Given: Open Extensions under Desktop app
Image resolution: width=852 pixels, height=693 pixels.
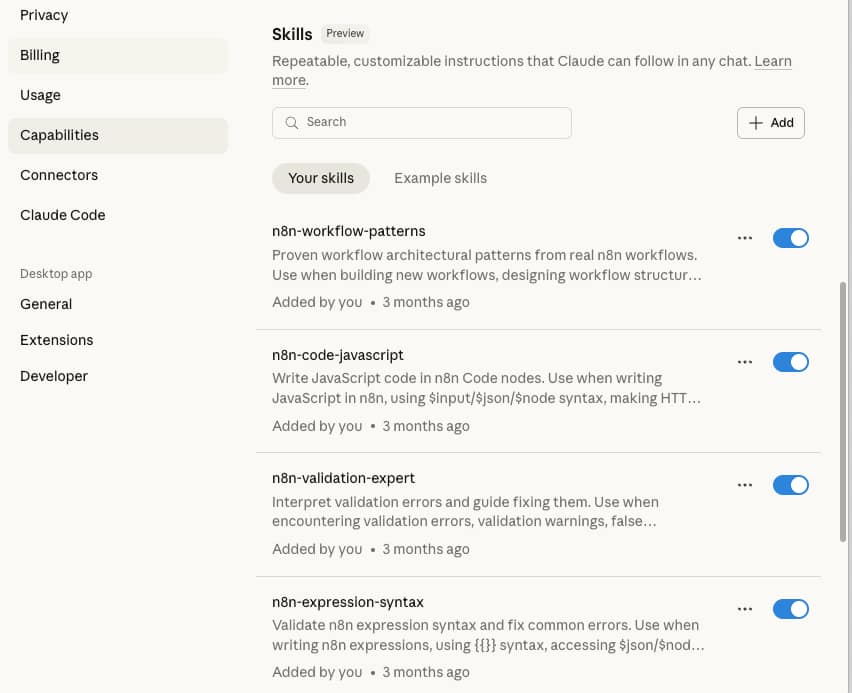Looking at the screenshot, I should pyautogui.click(x=56, y=340).
